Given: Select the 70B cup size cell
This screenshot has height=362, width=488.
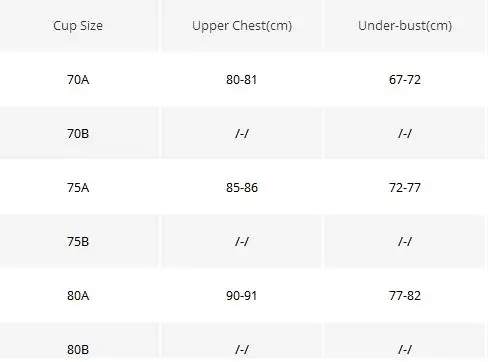Looking at the screenshot, I should (78, 134).
